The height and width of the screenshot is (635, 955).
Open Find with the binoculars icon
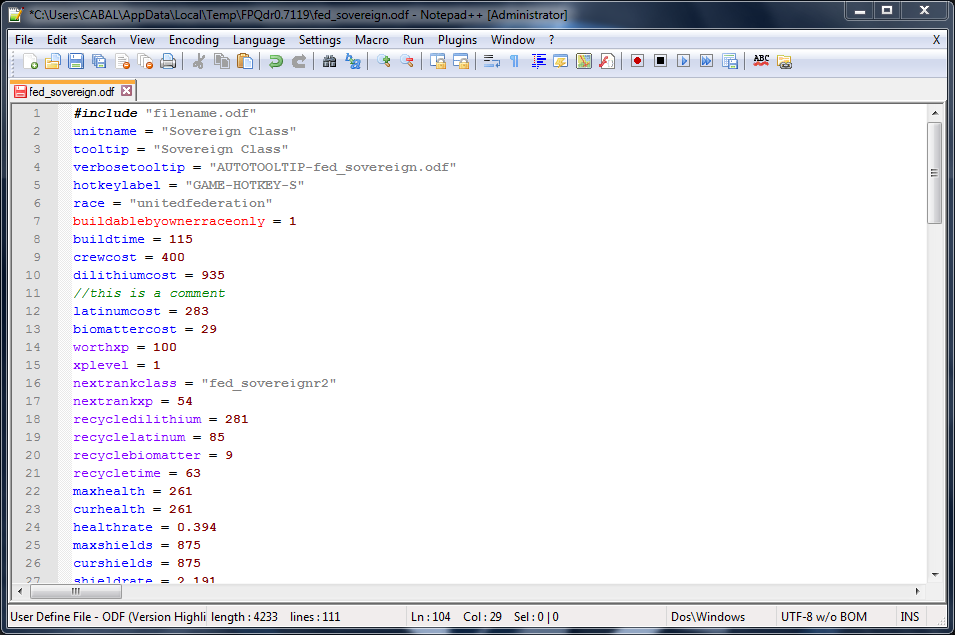[329, 61]
